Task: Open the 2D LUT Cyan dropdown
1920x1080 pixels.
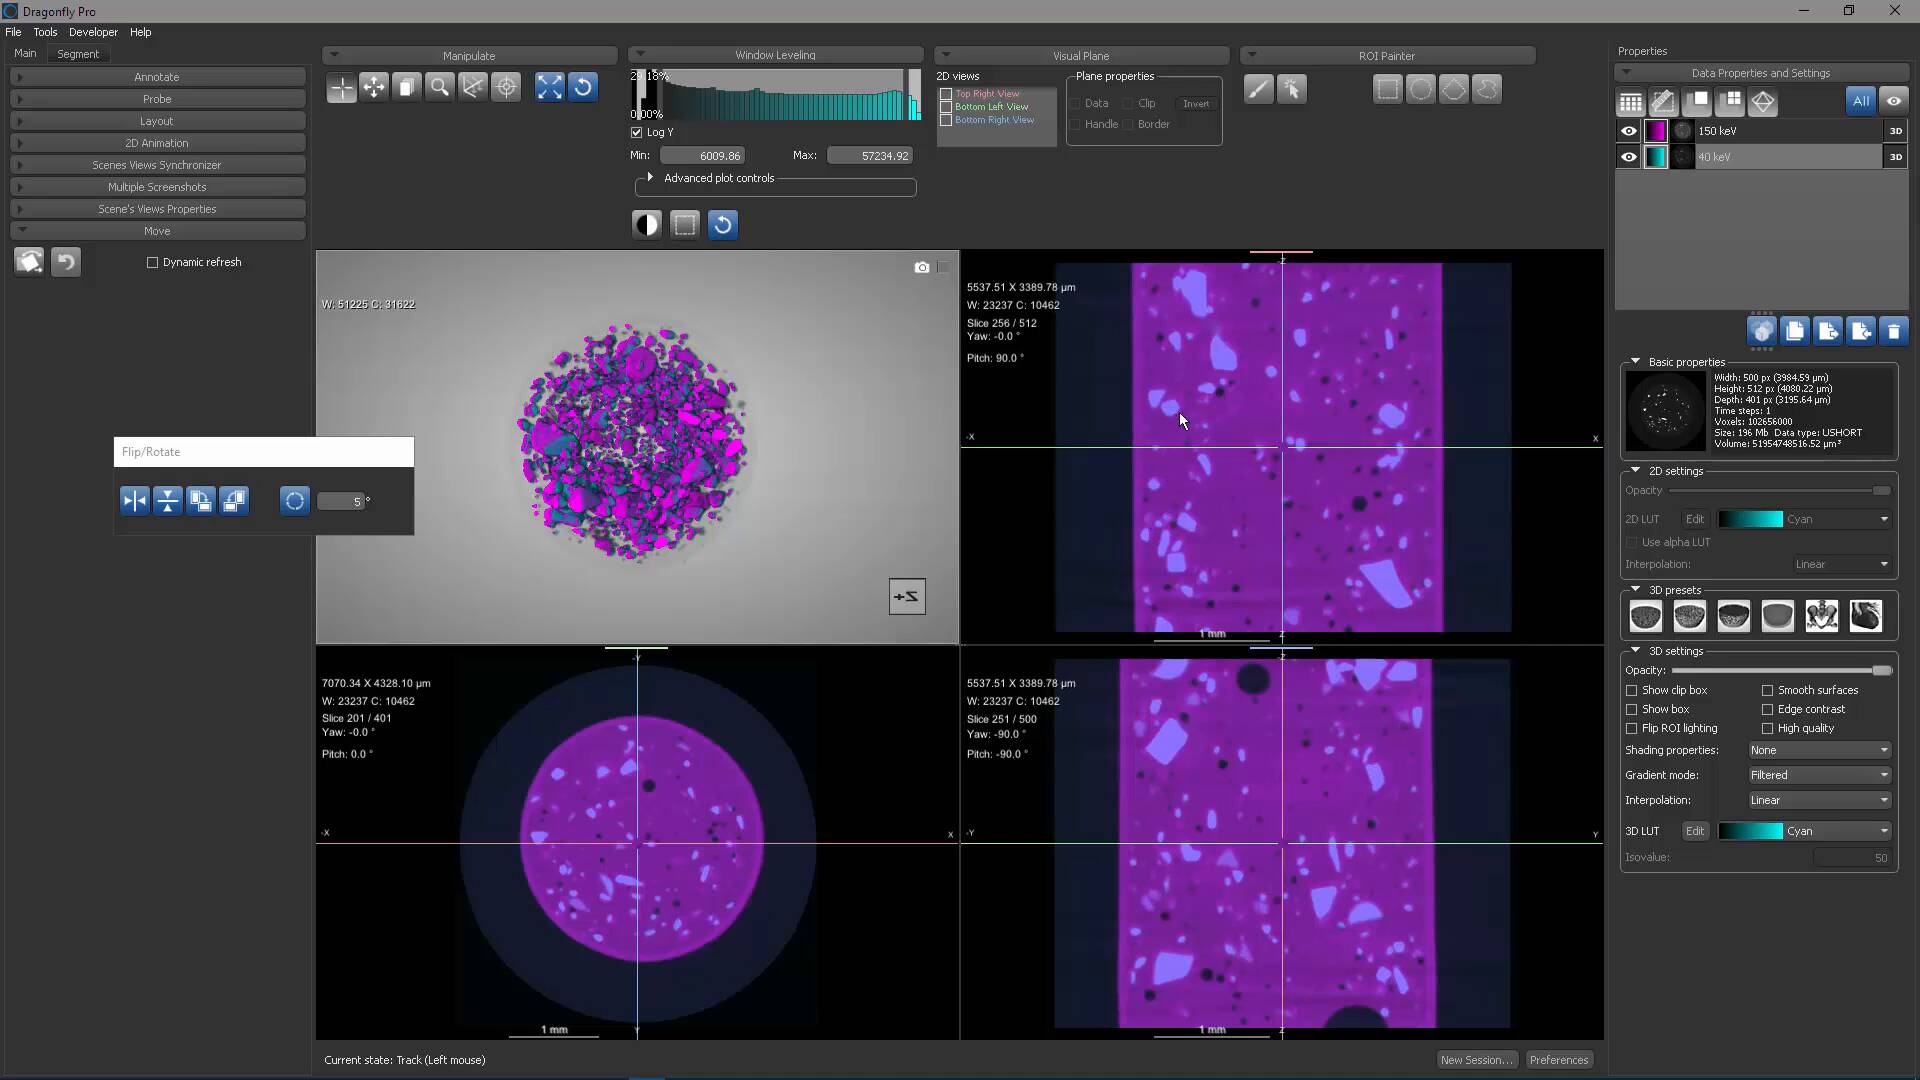Action: pos(1805,519)
